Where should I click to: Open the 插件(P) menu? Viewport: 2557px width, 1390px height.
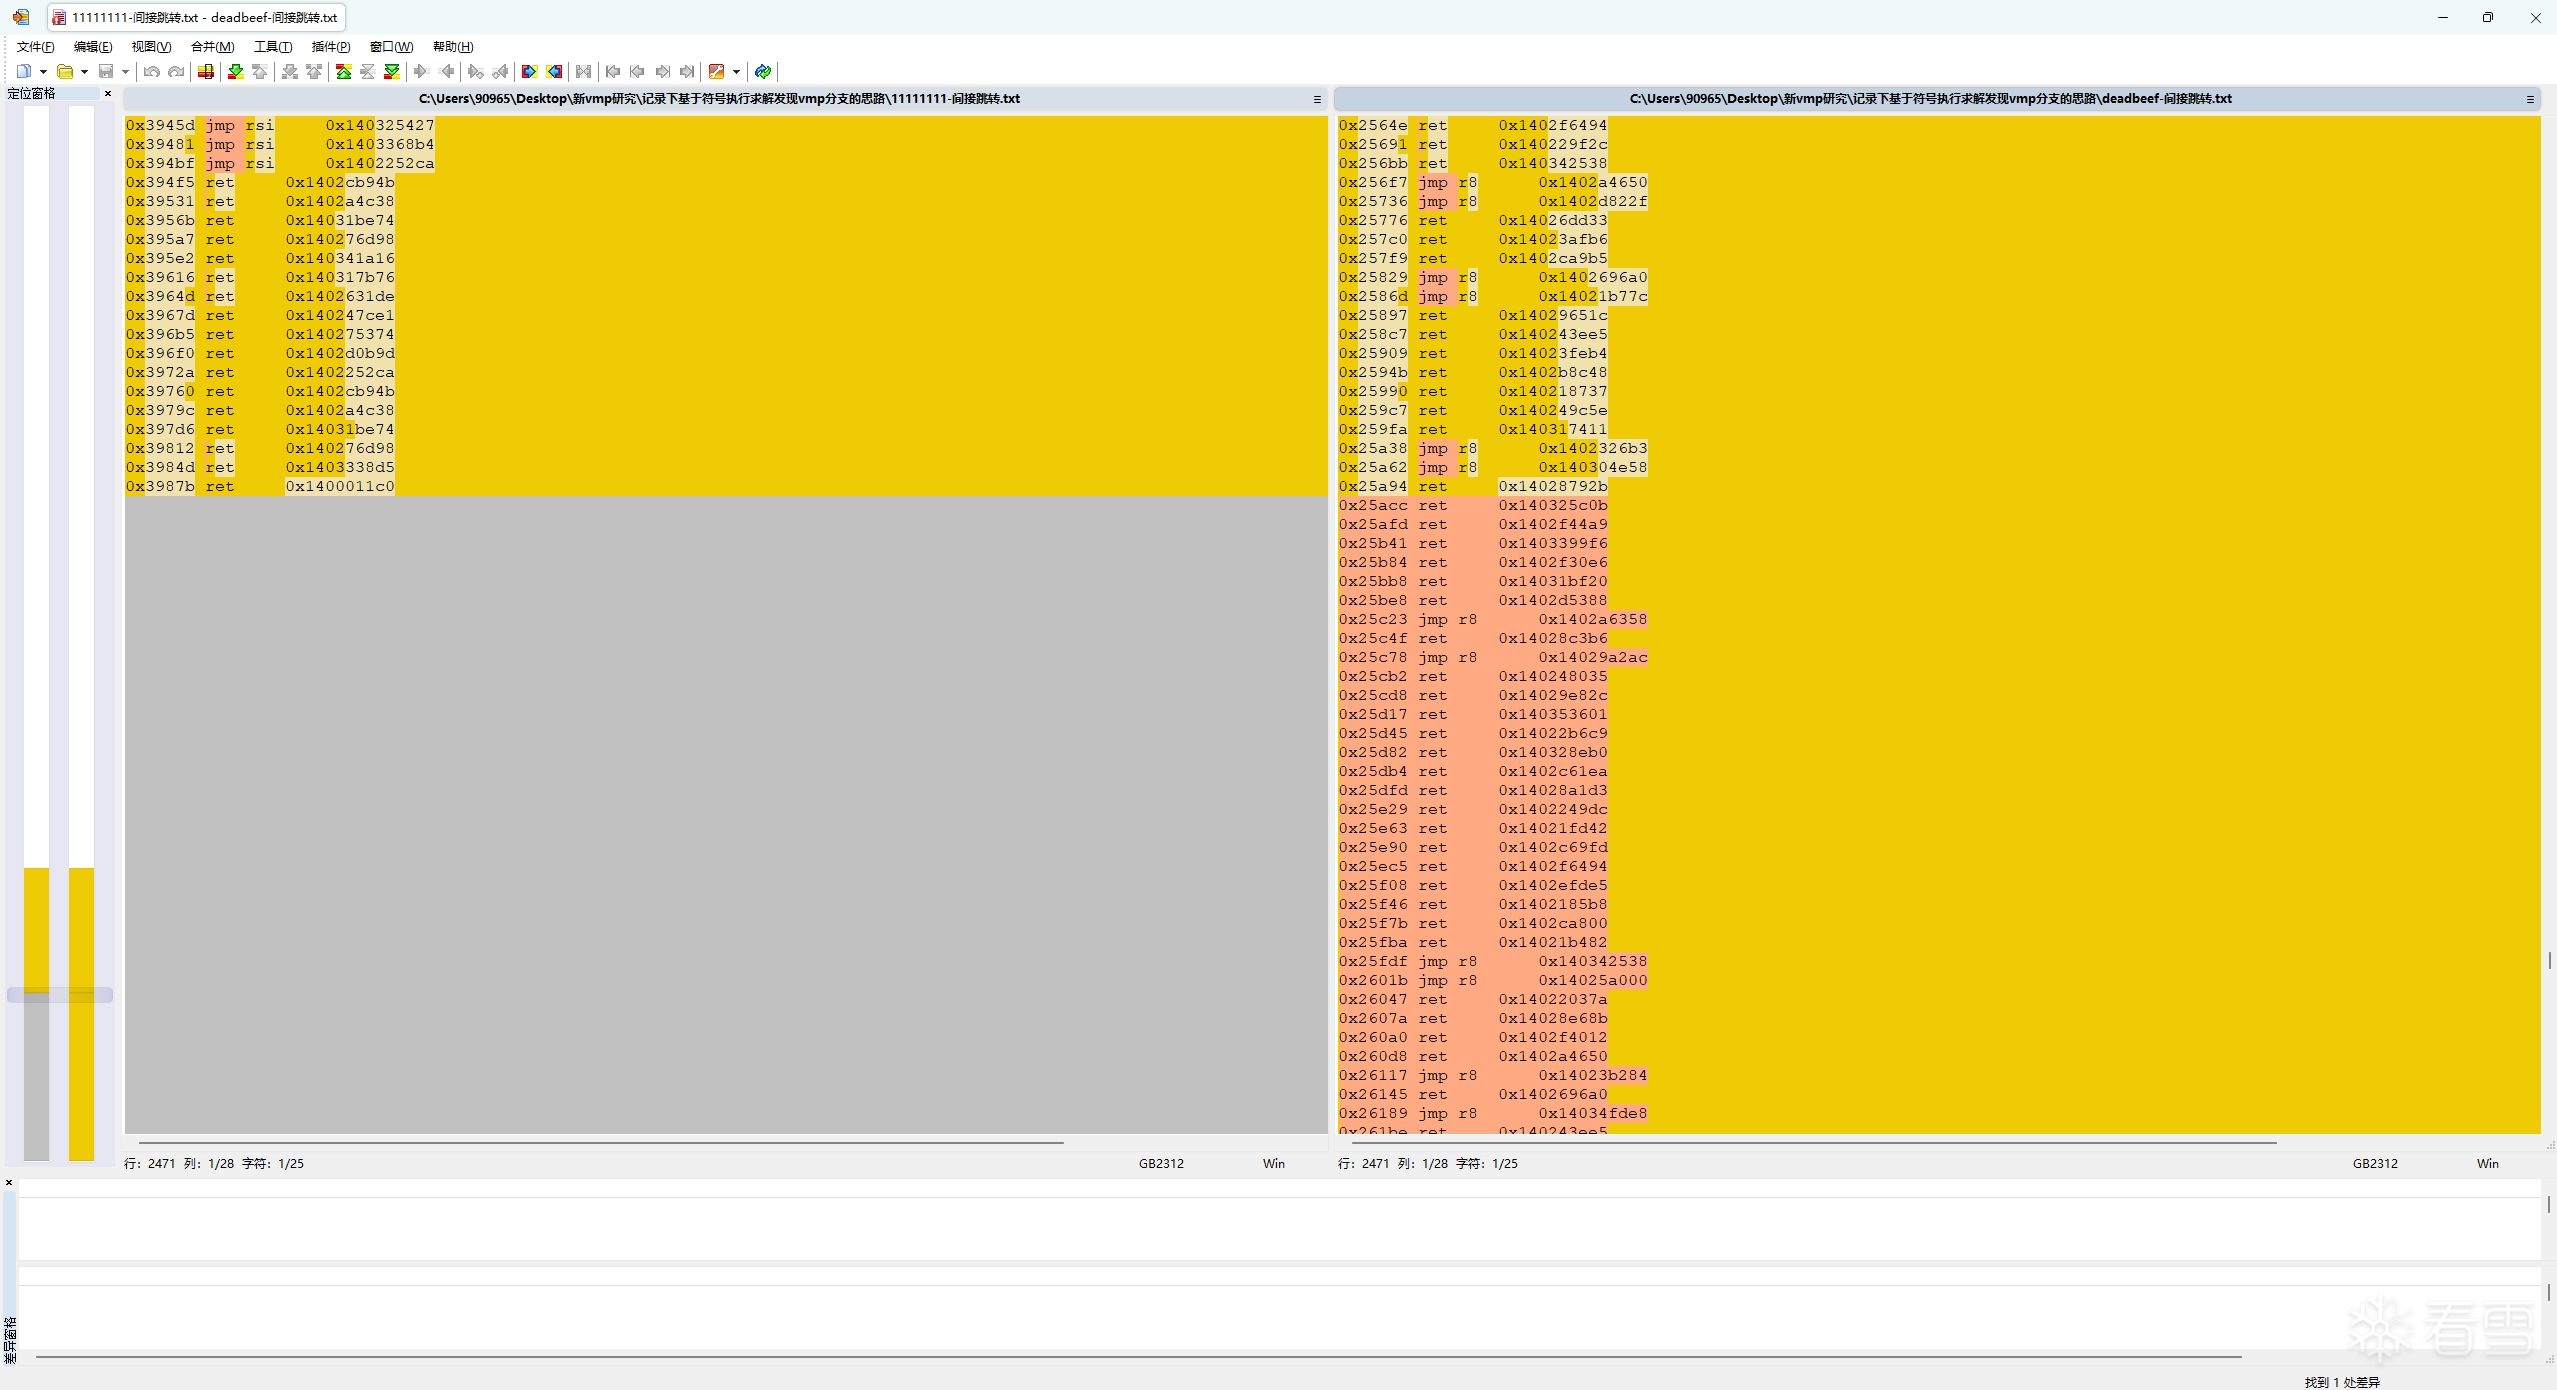[x=330, y=47]
